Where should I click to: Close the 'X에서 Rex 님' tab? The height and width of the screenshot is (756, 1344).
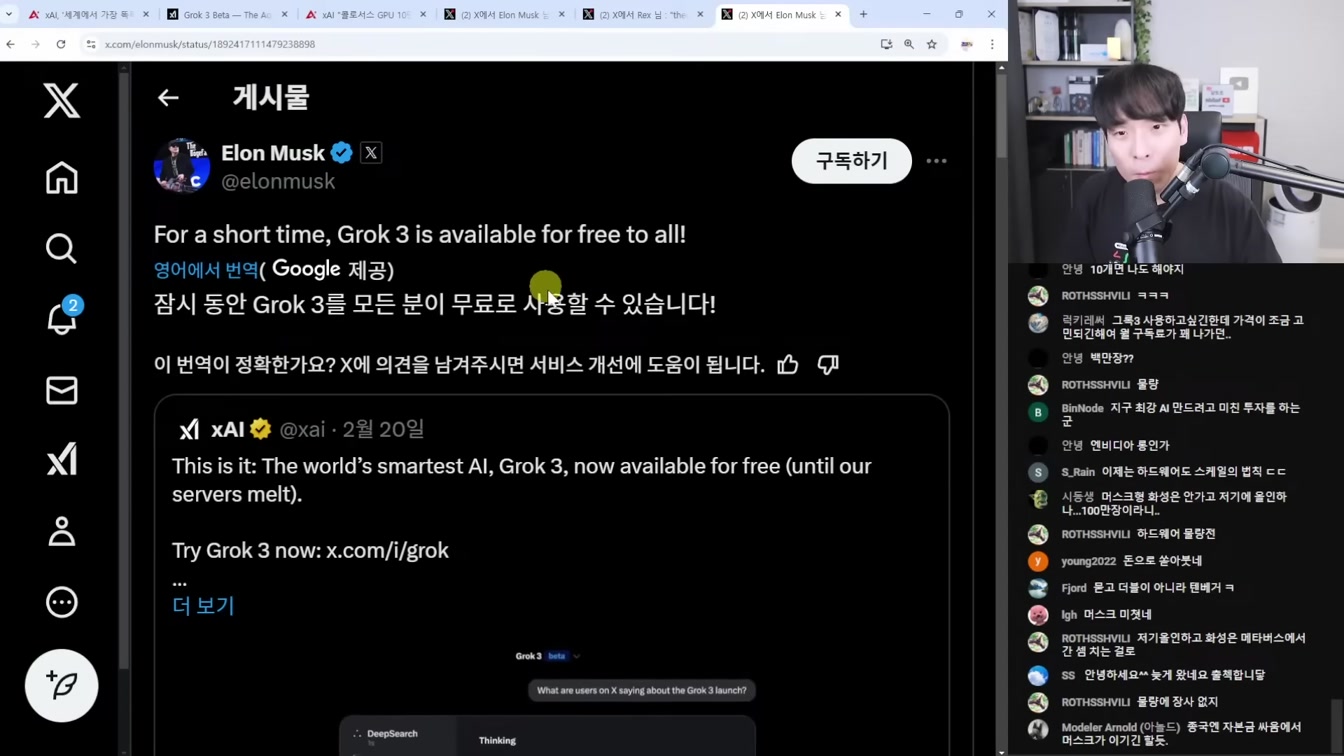[700, 14]
